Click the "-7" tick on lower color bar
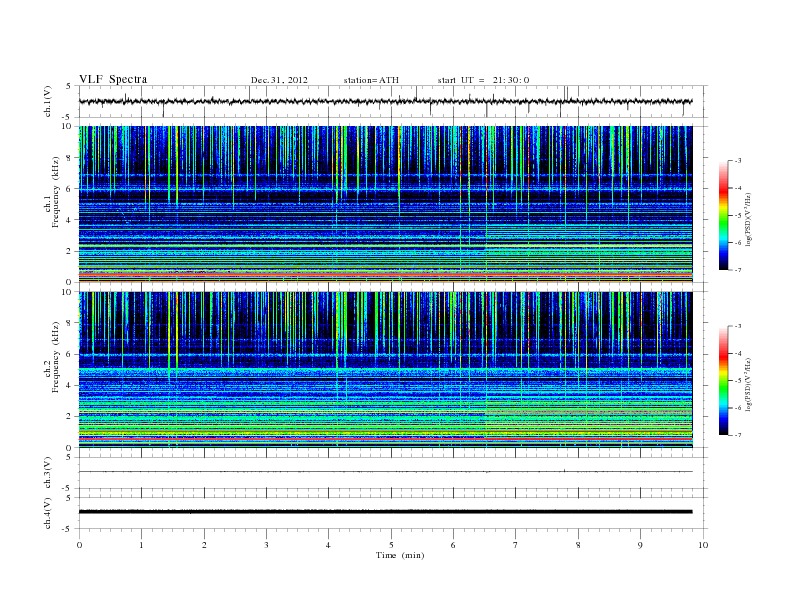This screenshot has height=612, width=792. pos(737,435)
